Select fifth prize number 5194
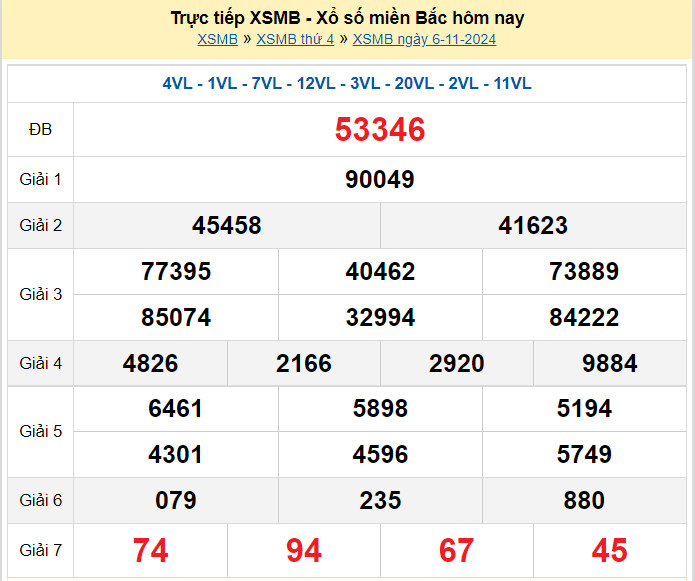 click(x=584, y=408)
